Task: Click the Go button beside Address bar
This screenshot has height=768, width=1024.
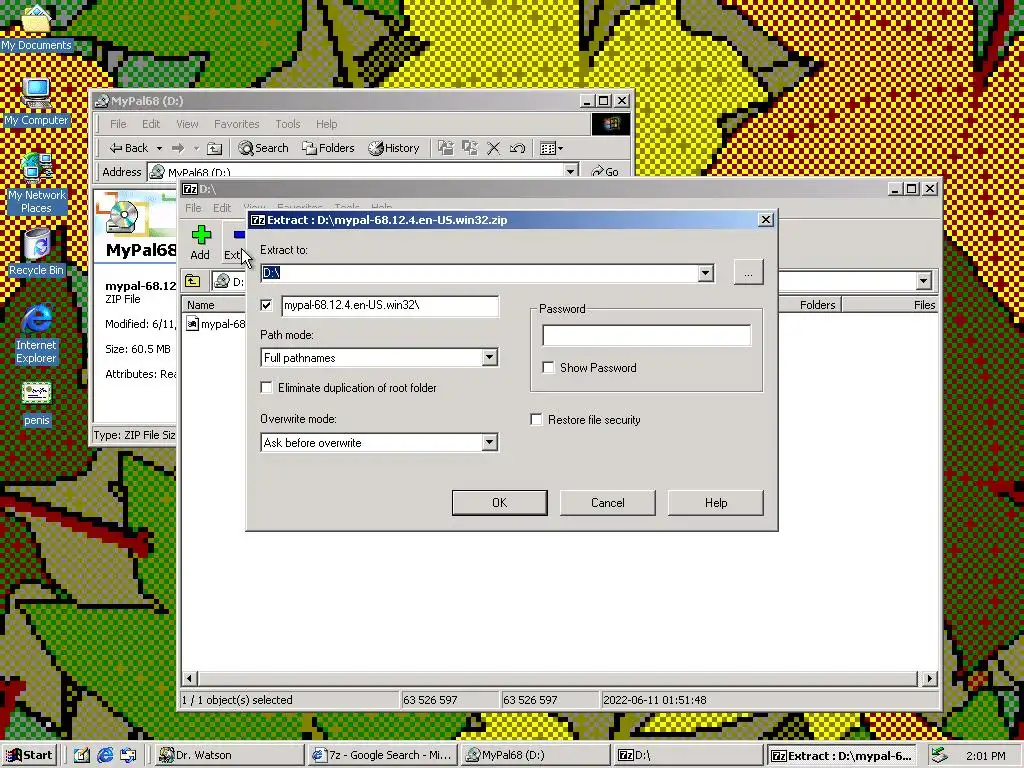Action: click(605, 172)
